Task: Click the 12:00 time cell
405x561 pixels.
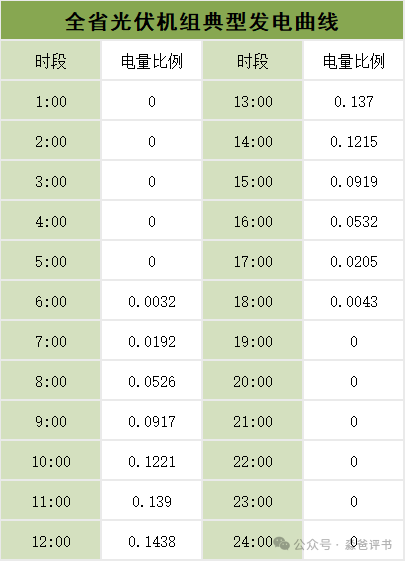Action: click(50, 541)
